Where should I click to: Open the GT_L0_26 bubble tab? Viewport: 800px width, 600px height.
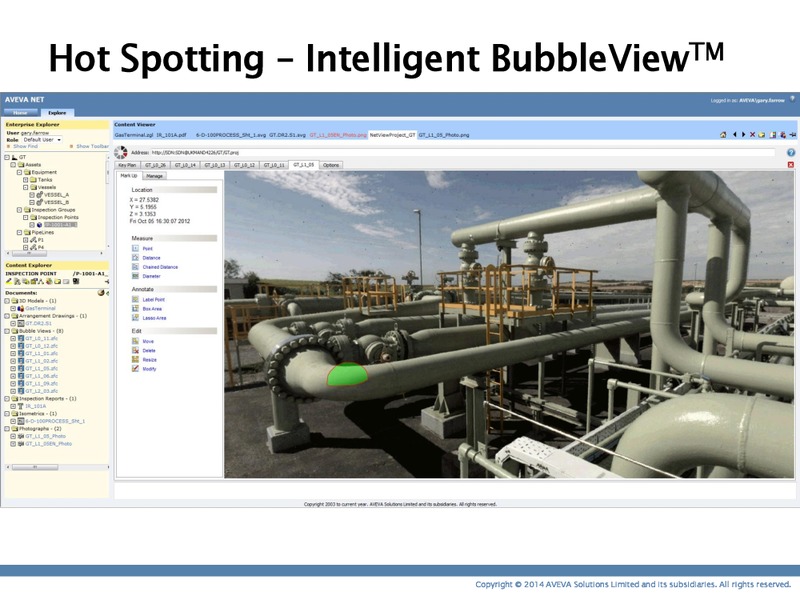[x=155, y=165]
